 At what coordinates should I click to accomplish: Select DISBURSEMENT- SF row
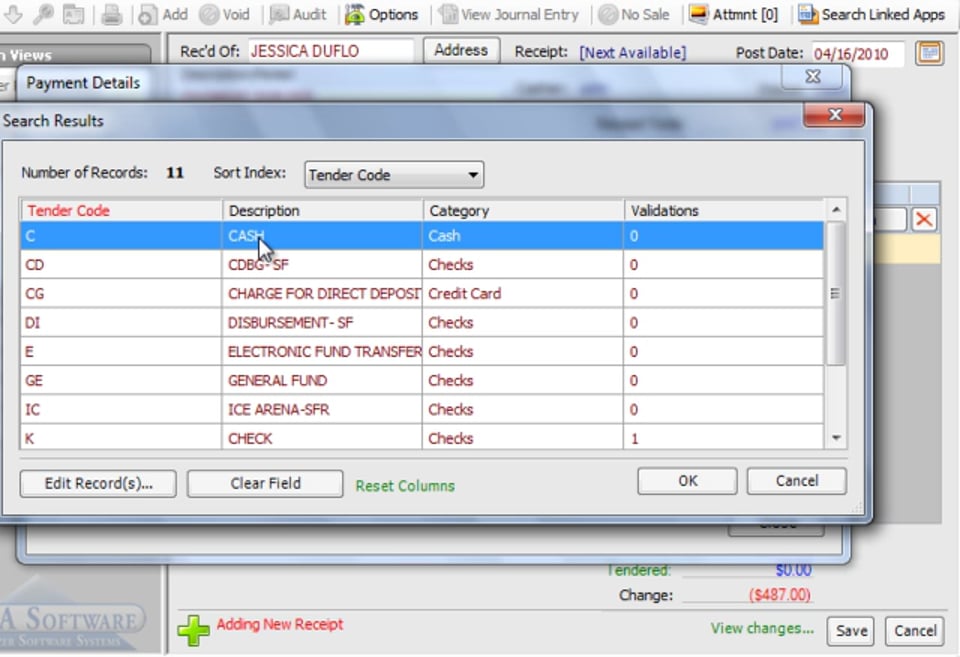(x=422, y=322)
